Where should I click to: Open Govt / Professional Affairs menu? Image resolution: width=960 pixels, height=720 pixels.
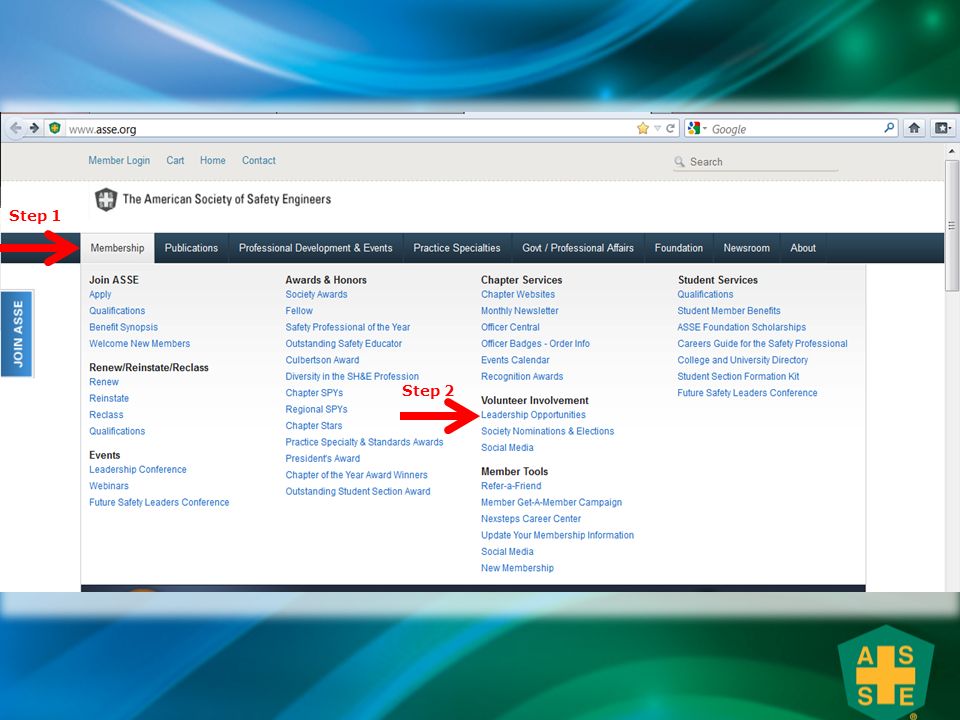(x=578, y=248)
